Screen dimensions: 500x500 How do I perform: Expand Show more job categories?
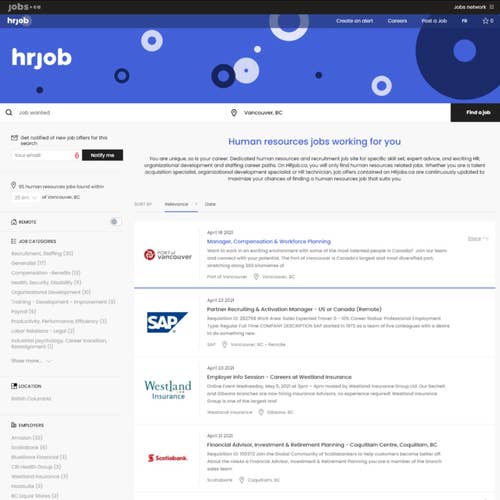[31, 361]
